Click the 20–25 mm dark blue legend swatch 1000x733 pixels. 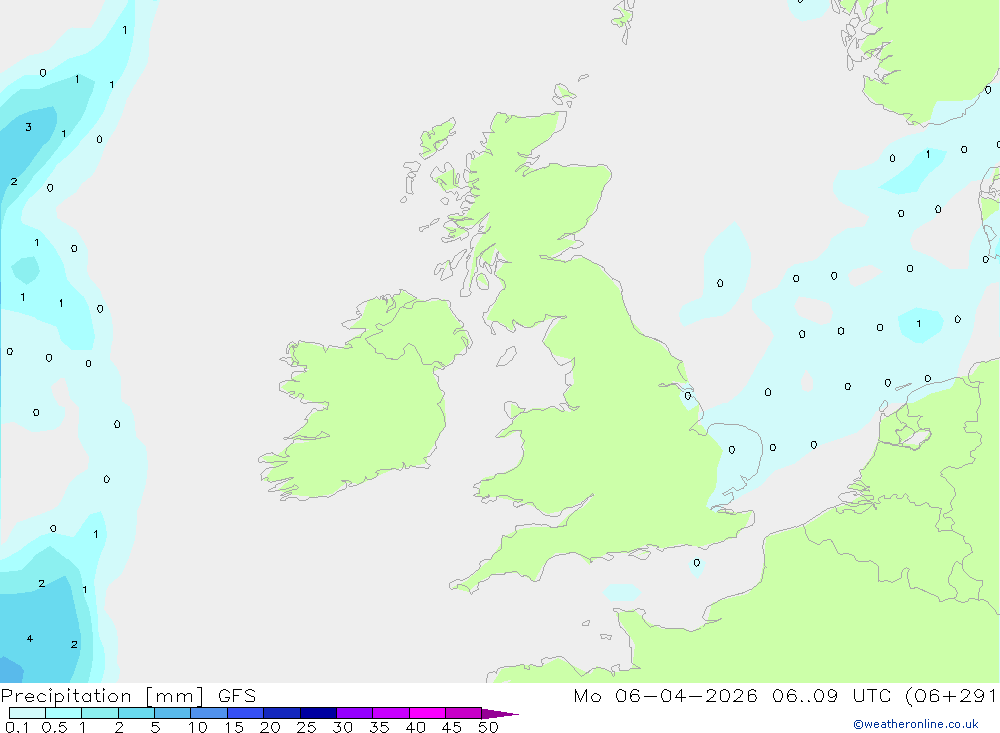[282, 713]
